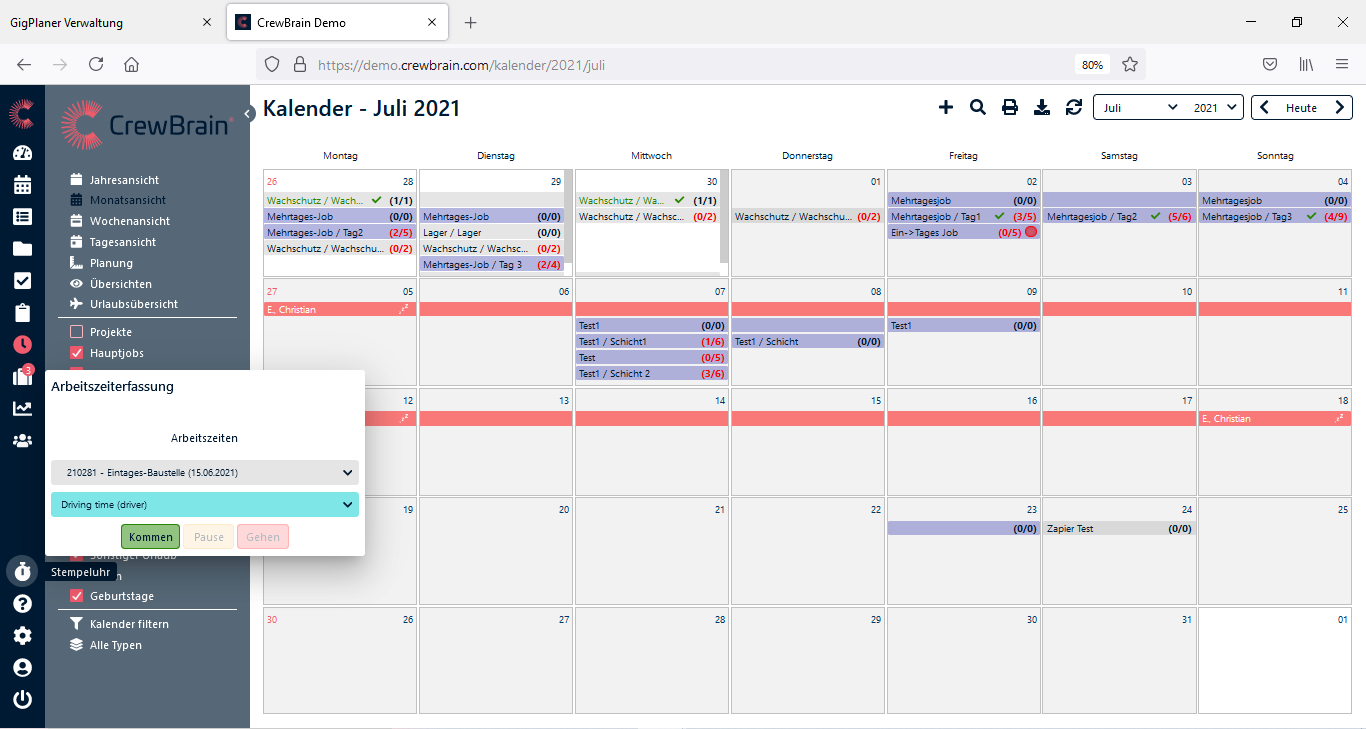This screenshot has height=729, width=1366.
Task: Click the power logout icon
Action: pos(22,699)
